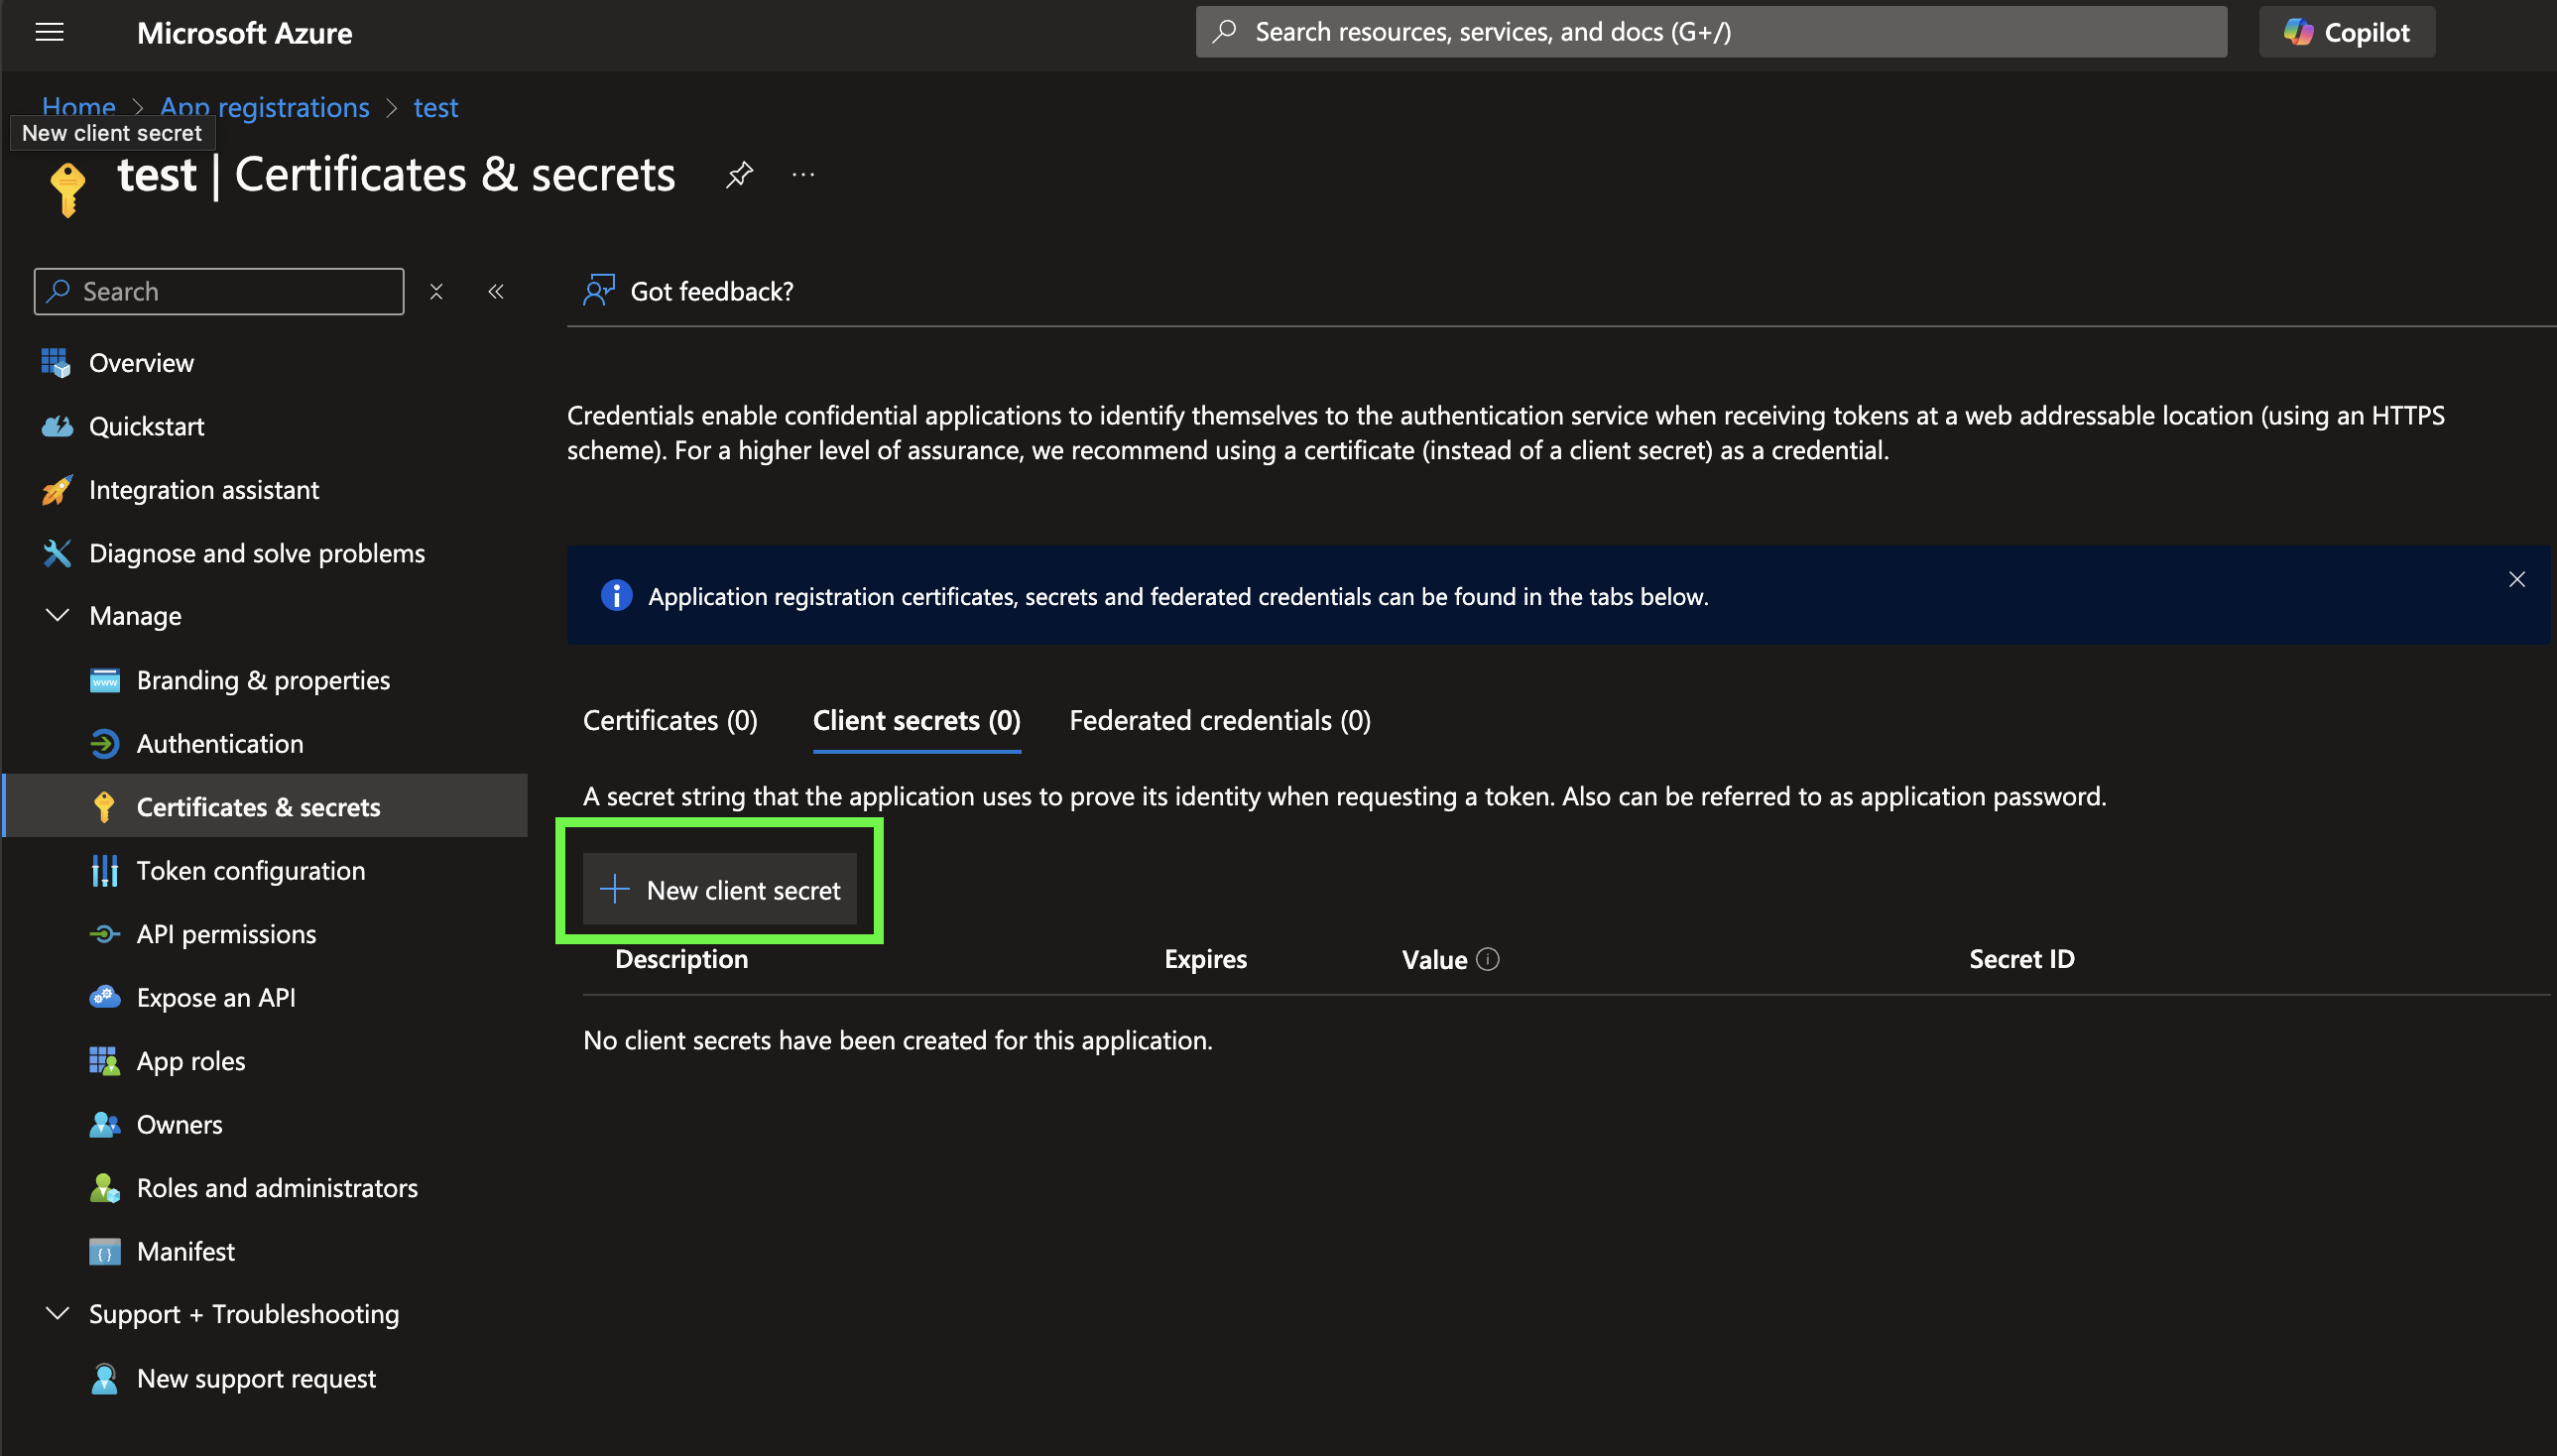The image size is (2557, 1456).
Task: Switch to Certificates (0) tab
Action: 670,721
